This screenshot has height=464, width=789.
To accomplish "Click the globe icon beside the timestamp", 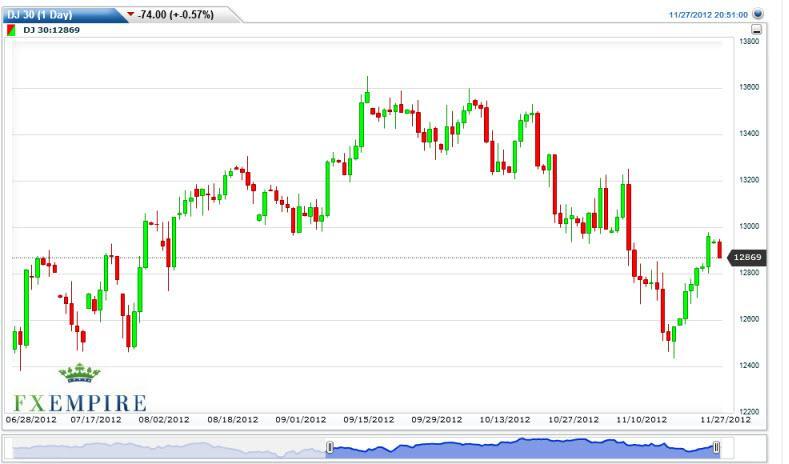I will pyautogui.click(x=758, y=14).
